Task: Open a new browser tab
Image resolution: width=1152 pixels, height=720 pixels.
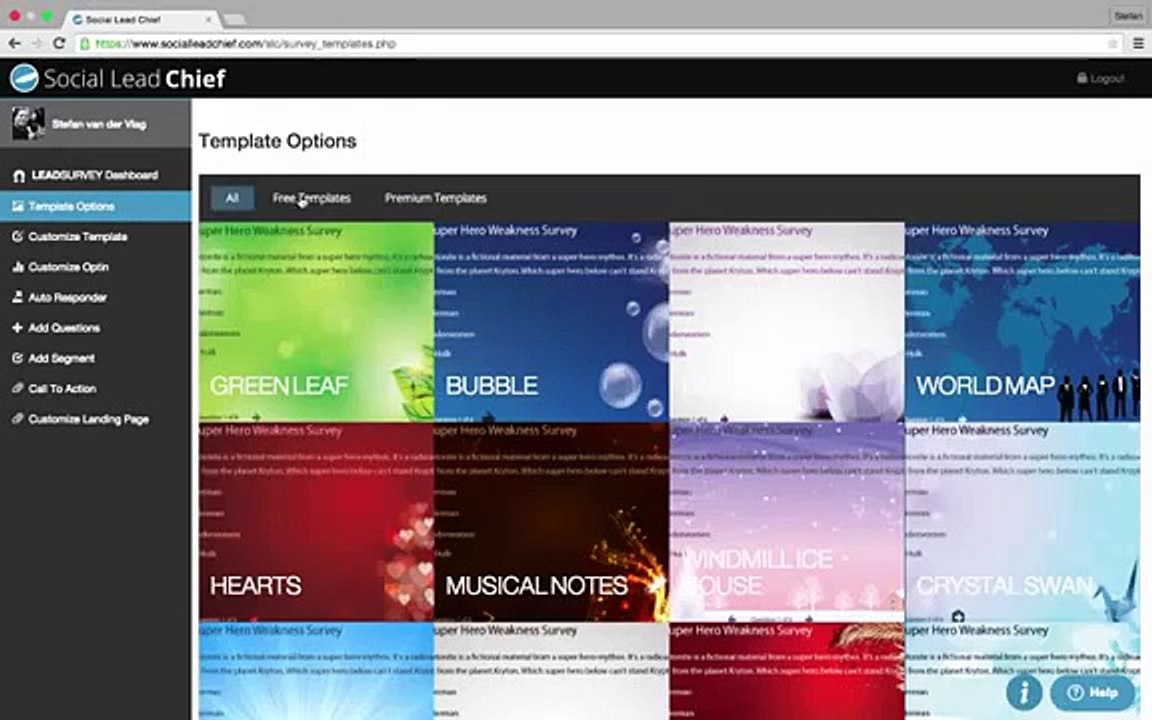Action: (234, 19)
